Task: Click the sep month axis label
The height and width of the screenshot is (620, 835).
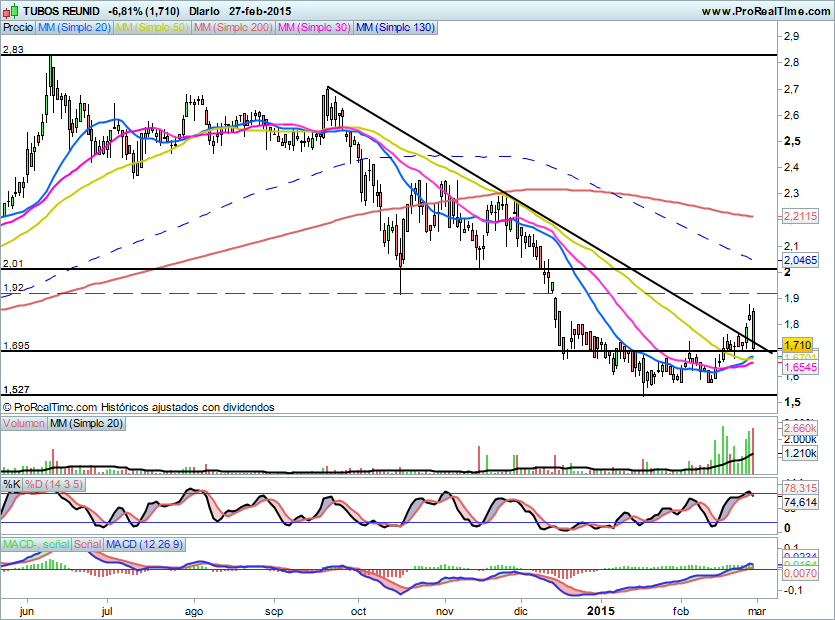Action: pyautogui.click(x=274, y=611)
